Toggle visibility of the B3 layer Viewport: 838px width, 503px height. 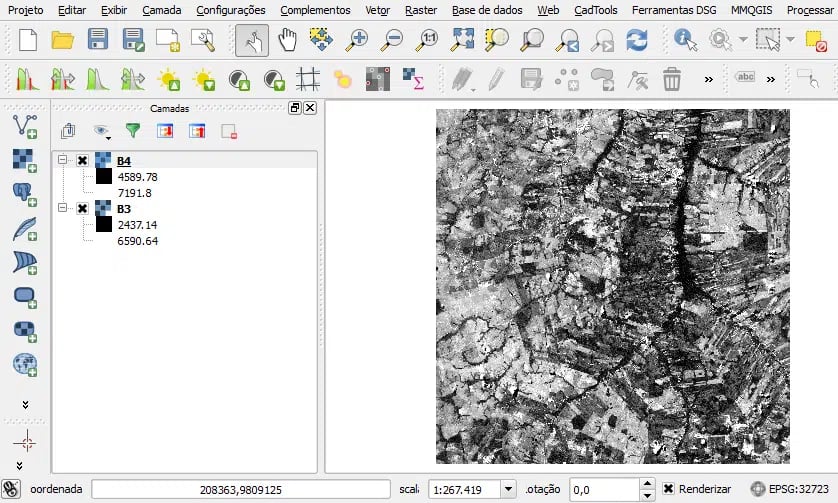pos(82,208)
